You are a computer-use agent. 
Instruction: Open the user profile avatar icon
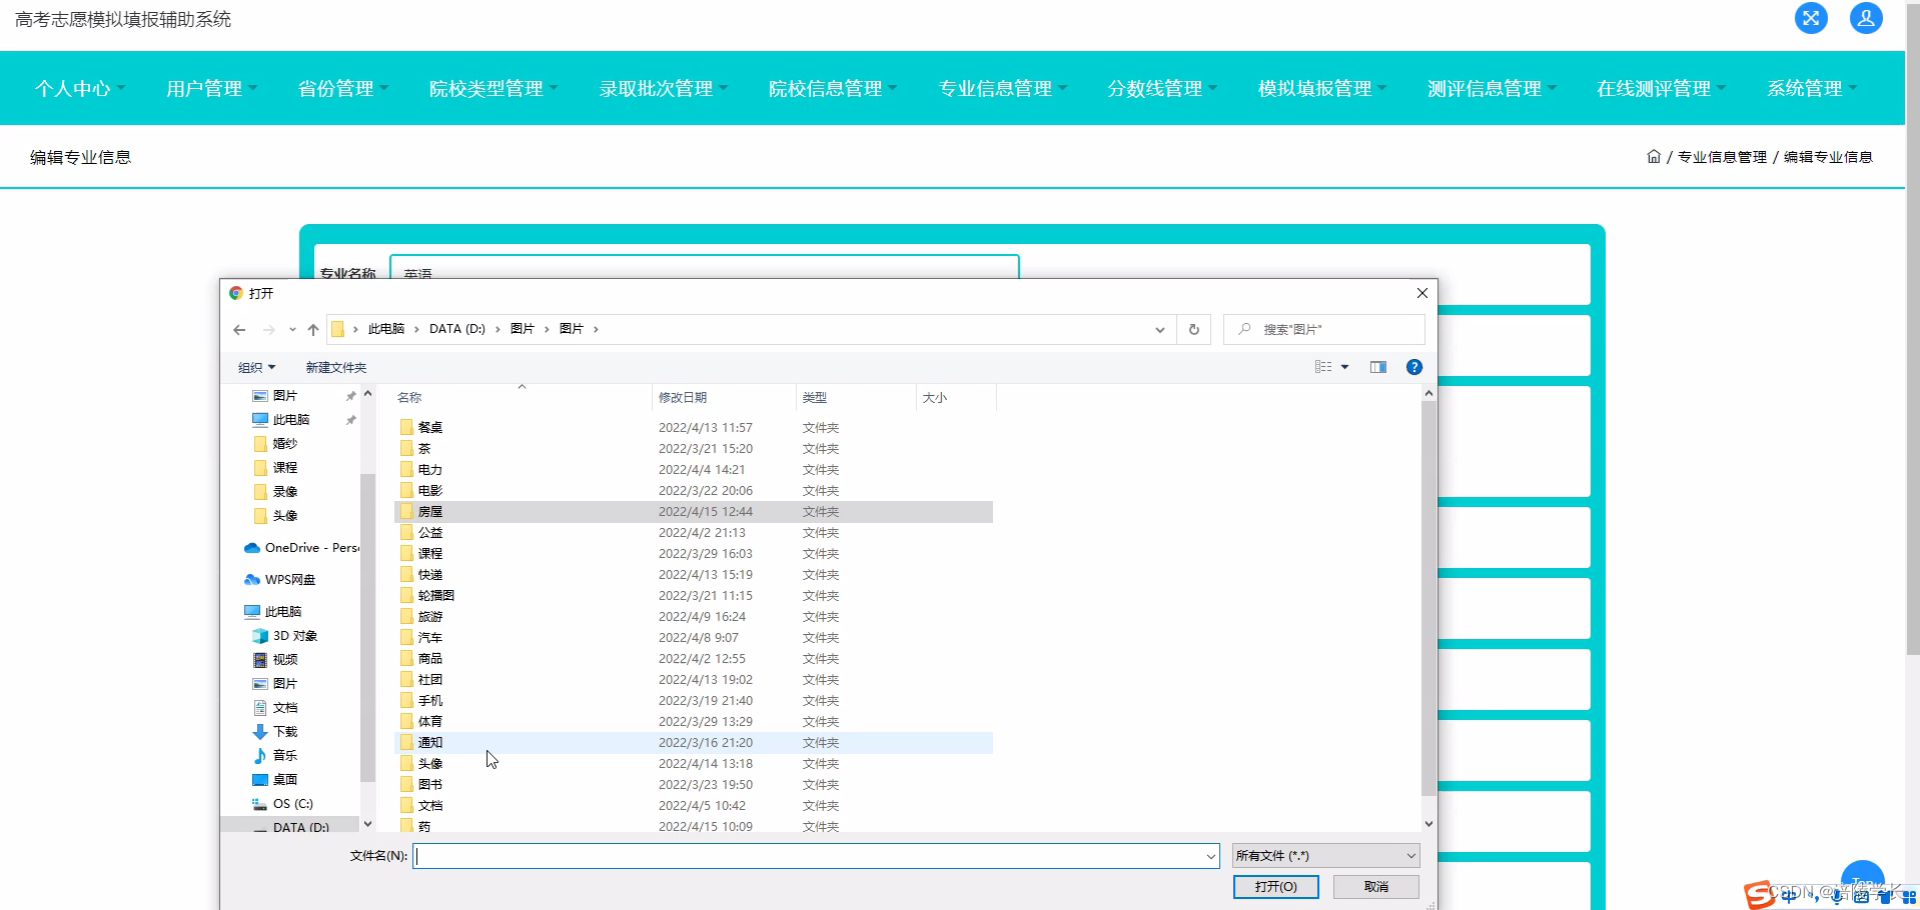pyautogui.click(x=1866, y=18)
